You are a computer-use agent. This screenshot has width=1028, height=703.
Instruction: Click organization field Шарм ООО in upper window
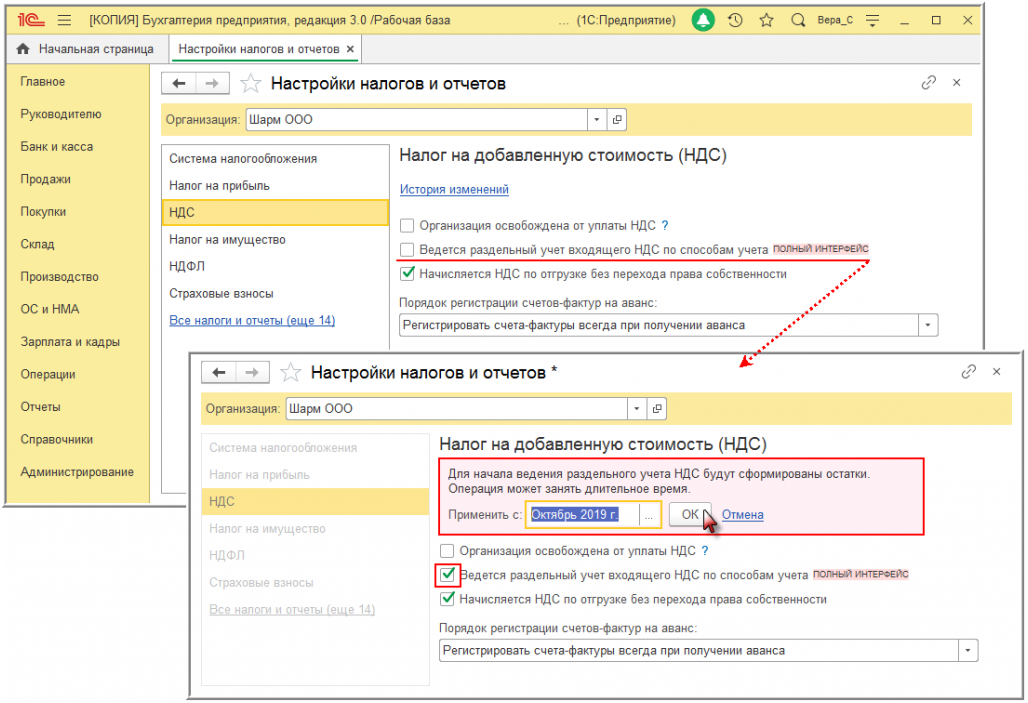417,119
